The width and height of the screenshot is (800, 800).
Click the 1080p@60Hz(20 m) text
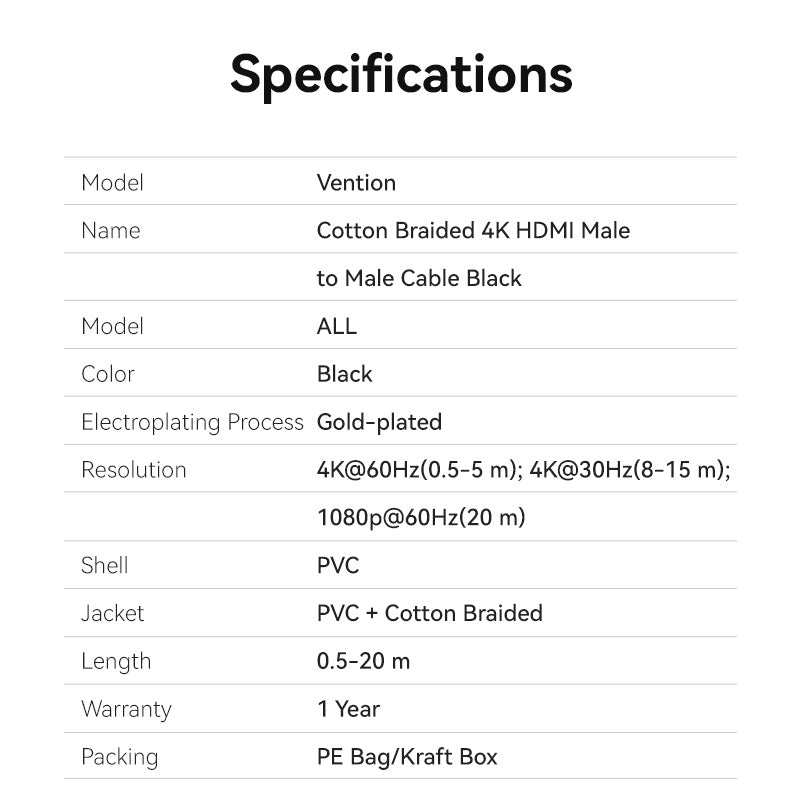[x=421, y=518]
